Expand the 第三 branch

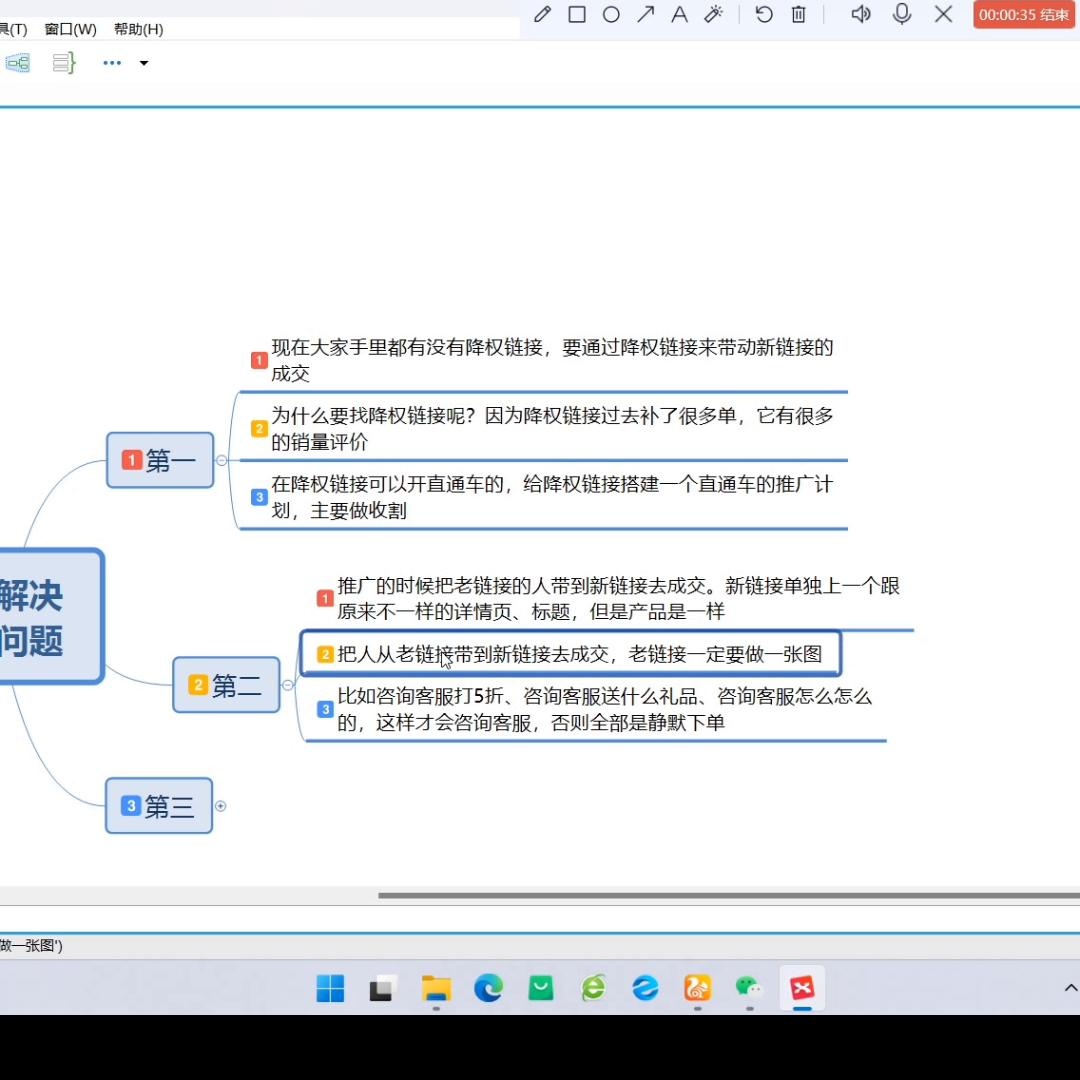220,806
